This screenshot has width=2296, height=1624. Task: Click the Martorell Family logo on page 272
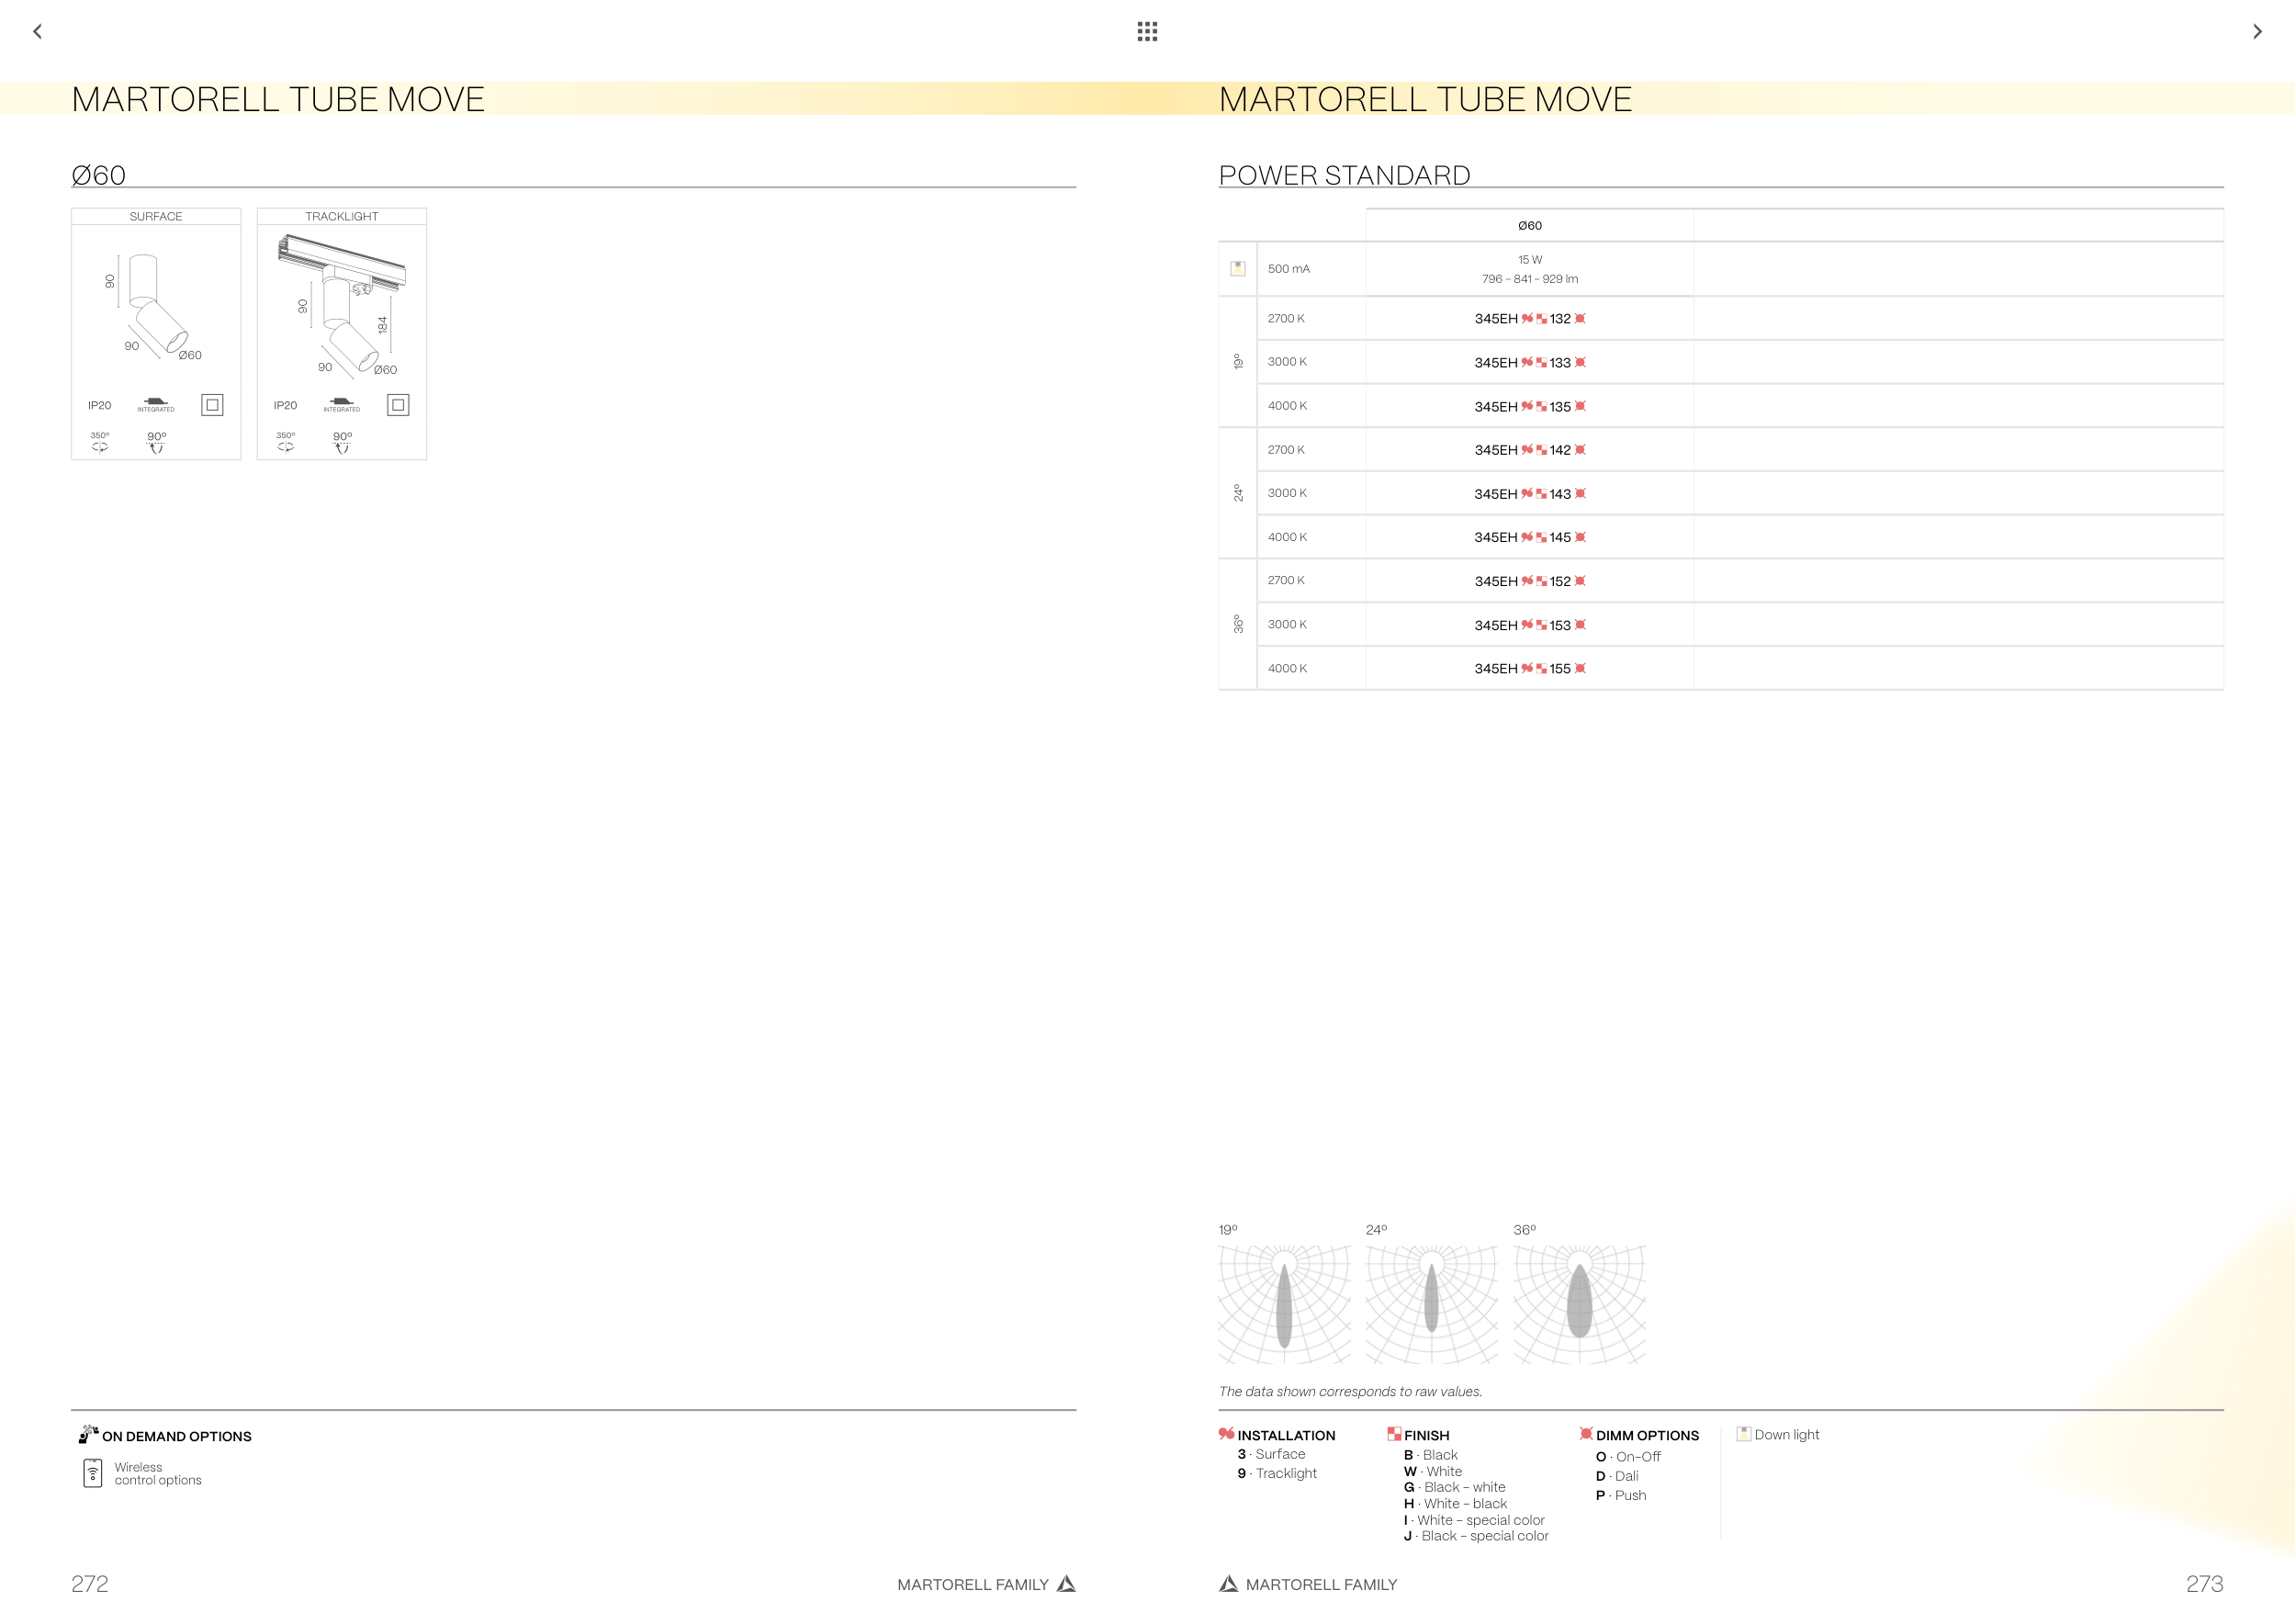[1067, 1584]
